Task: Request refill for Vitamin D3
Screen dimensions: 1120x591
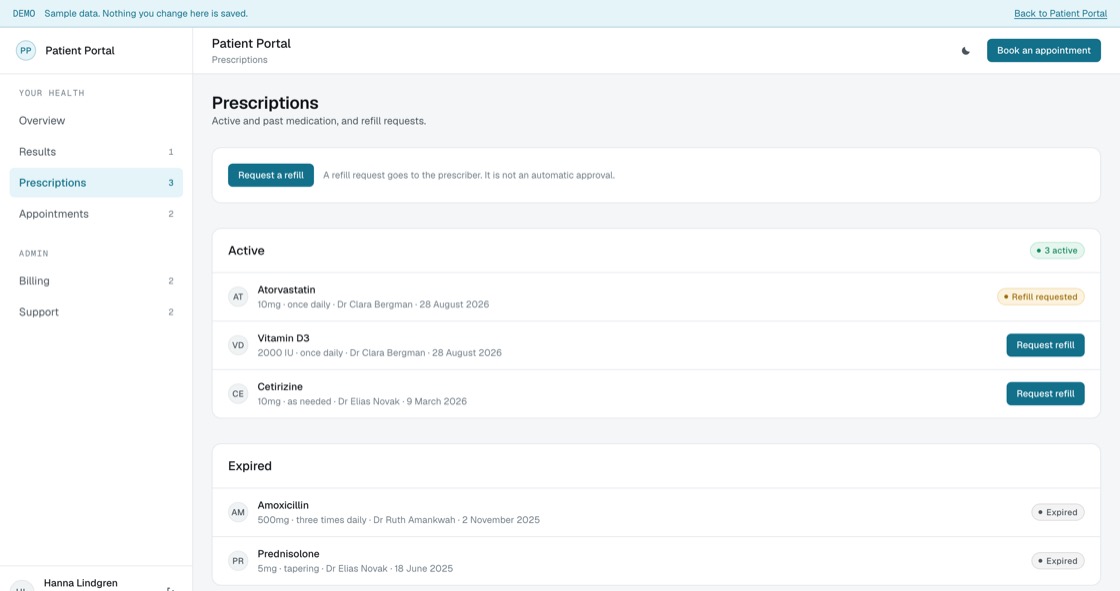Action: [x=1045, y=345]
